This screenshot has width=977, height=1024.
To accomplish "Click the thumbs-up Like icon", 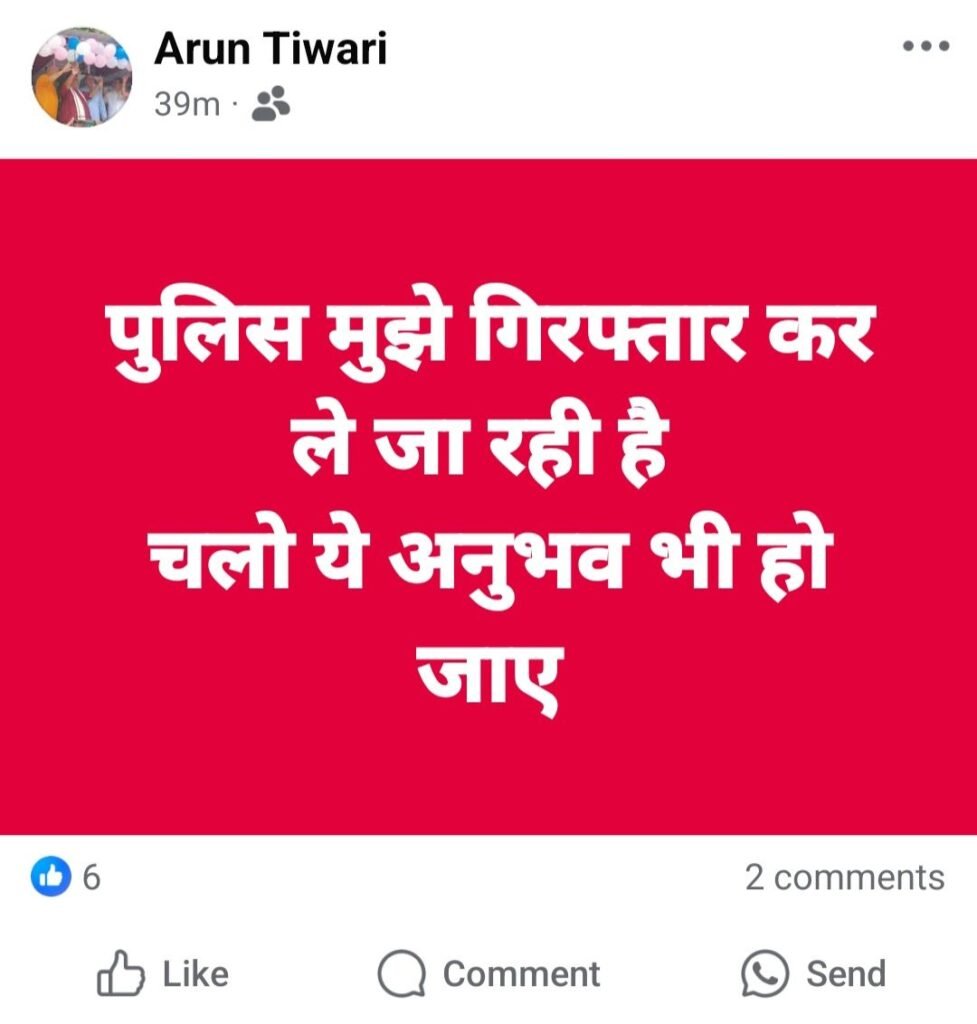I will point(120,973).
